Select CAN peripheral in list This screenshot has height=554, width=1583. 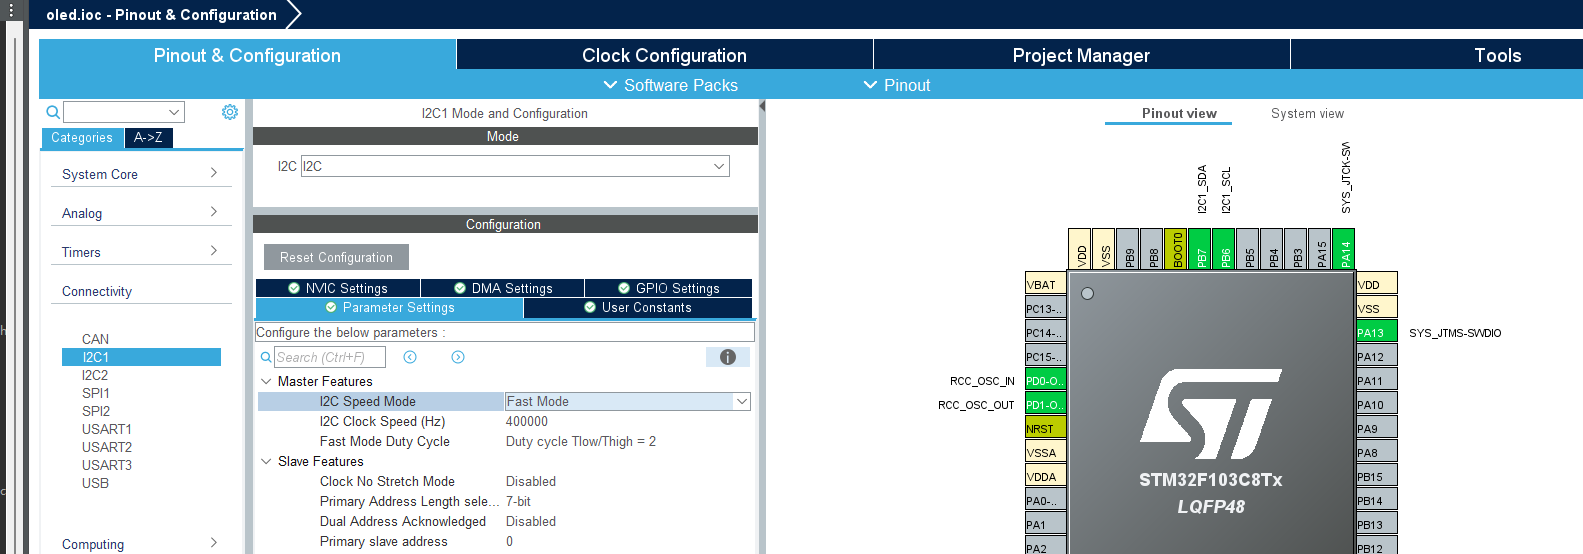95,339
